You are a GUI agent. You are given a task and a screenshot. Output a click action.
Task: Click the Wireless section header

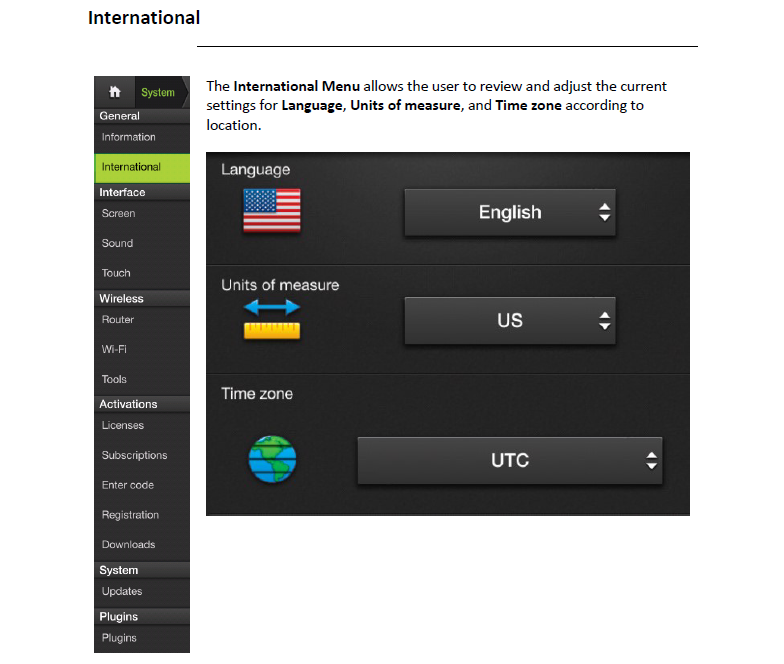click(142, 298)
